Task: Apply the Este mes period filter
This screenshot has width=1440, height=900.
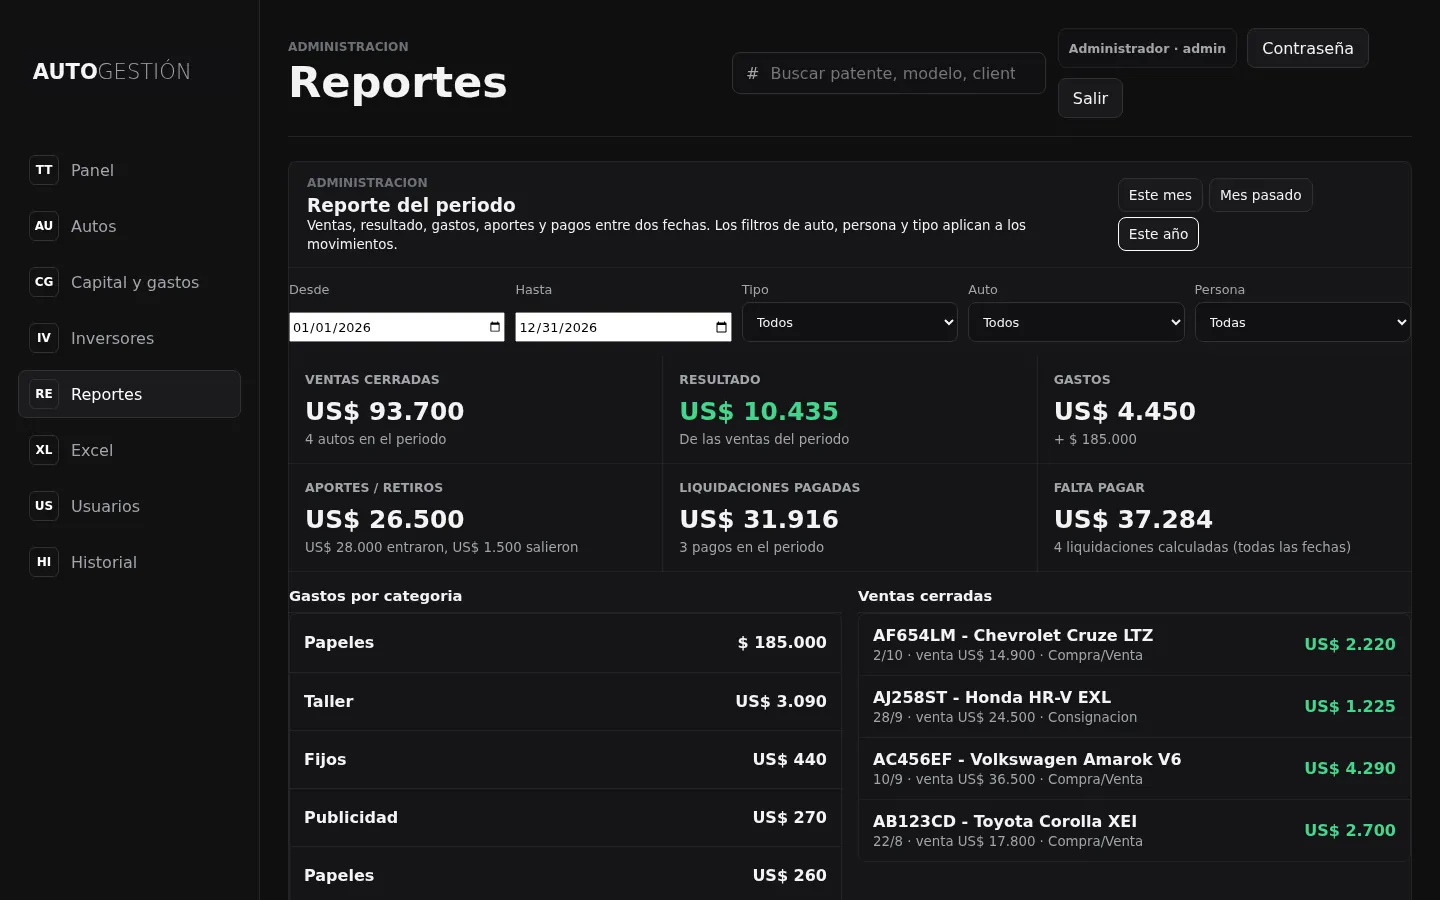Action: coord(1160,195)
